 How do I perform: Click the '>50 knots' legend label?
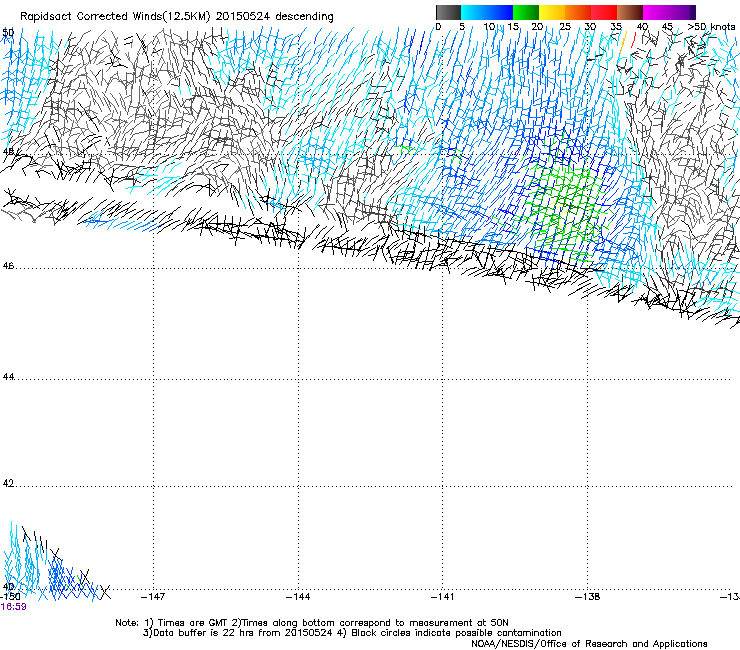711,27
